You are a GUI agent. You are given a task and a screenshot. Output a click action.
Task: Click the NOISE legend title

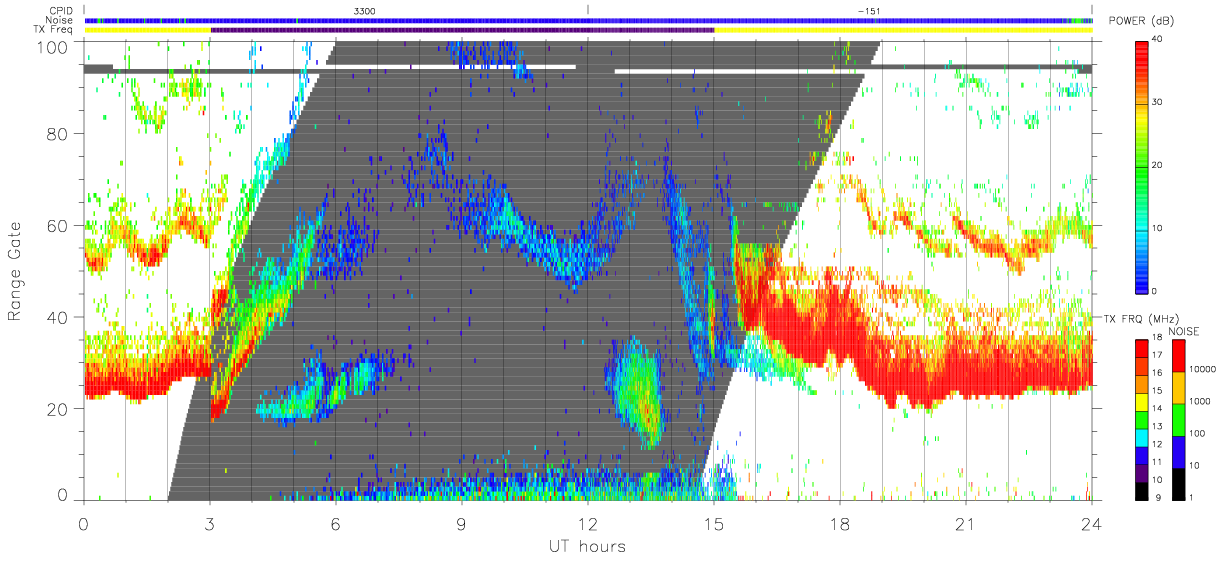1184,331
